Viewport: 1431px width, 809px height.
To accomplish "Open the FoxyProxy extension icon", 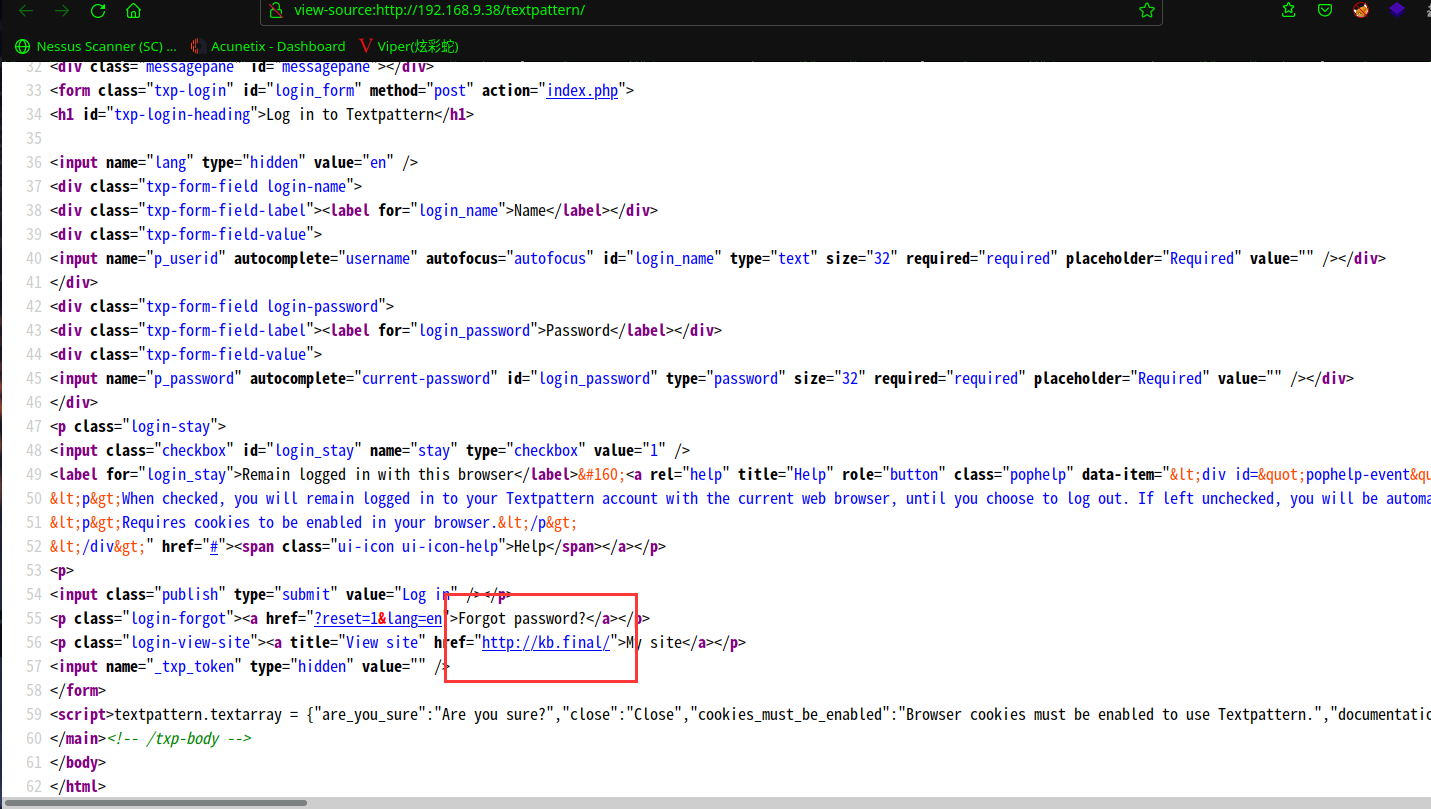I will [1360, 10].
